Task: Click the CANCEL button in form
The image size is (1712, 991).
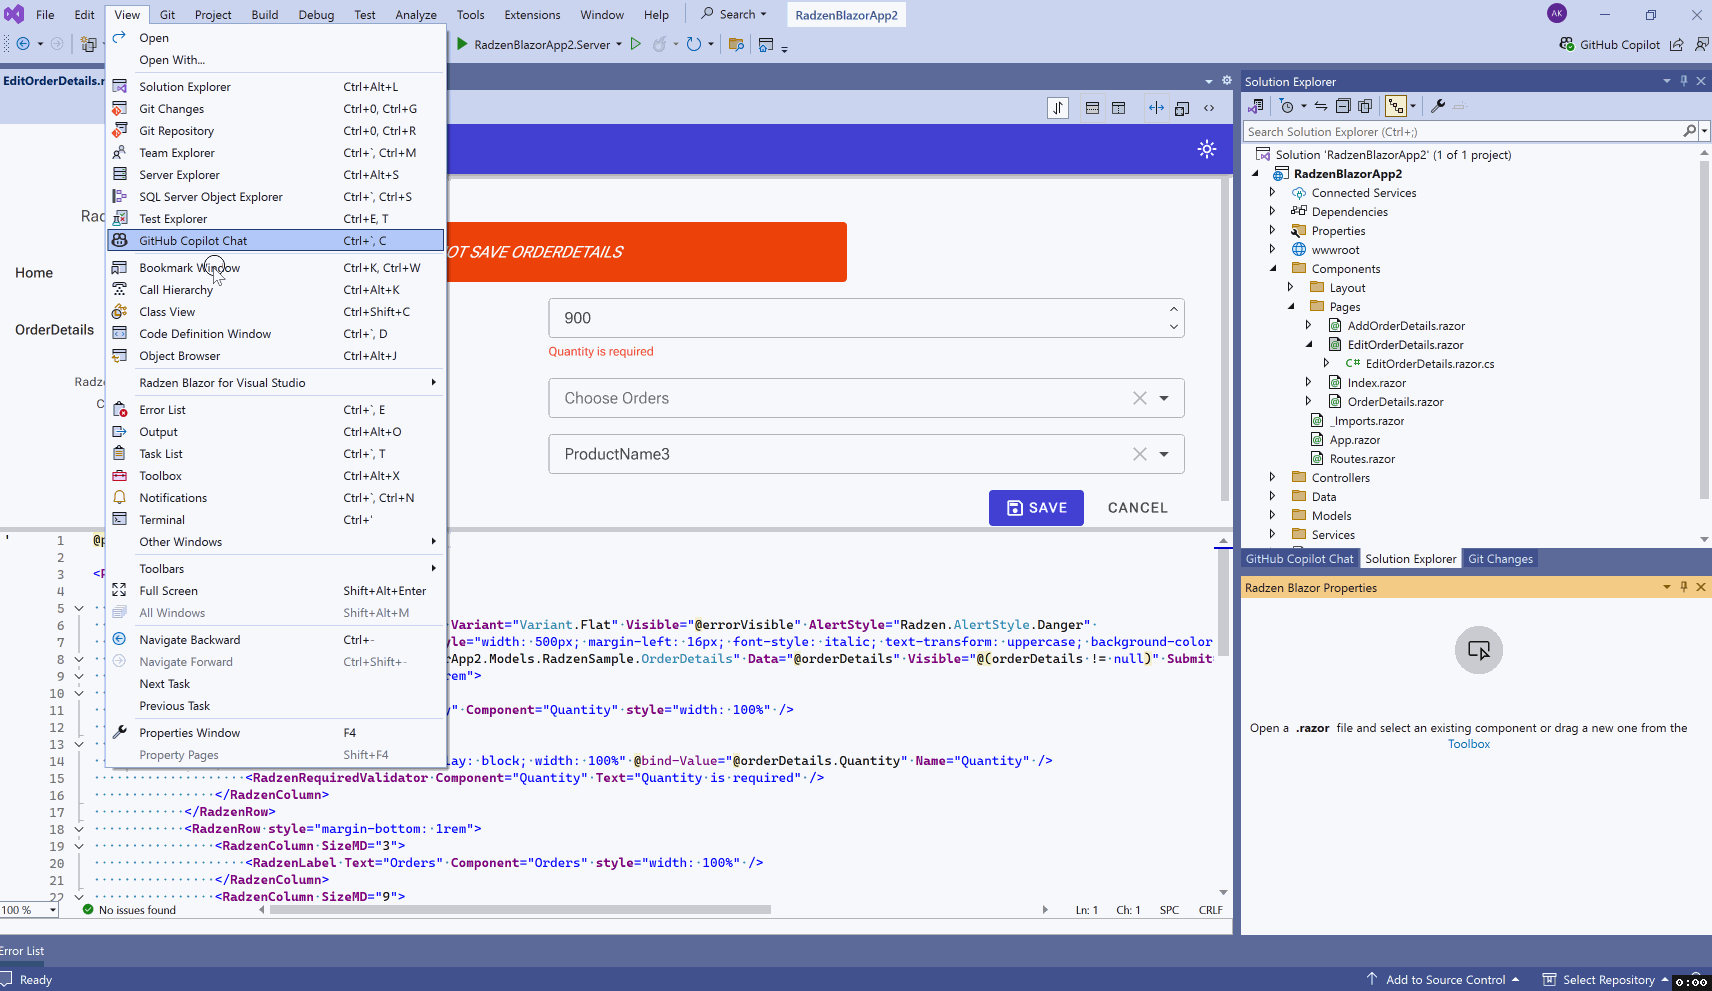Action: pyautogui.click(x=1138, y=508)
